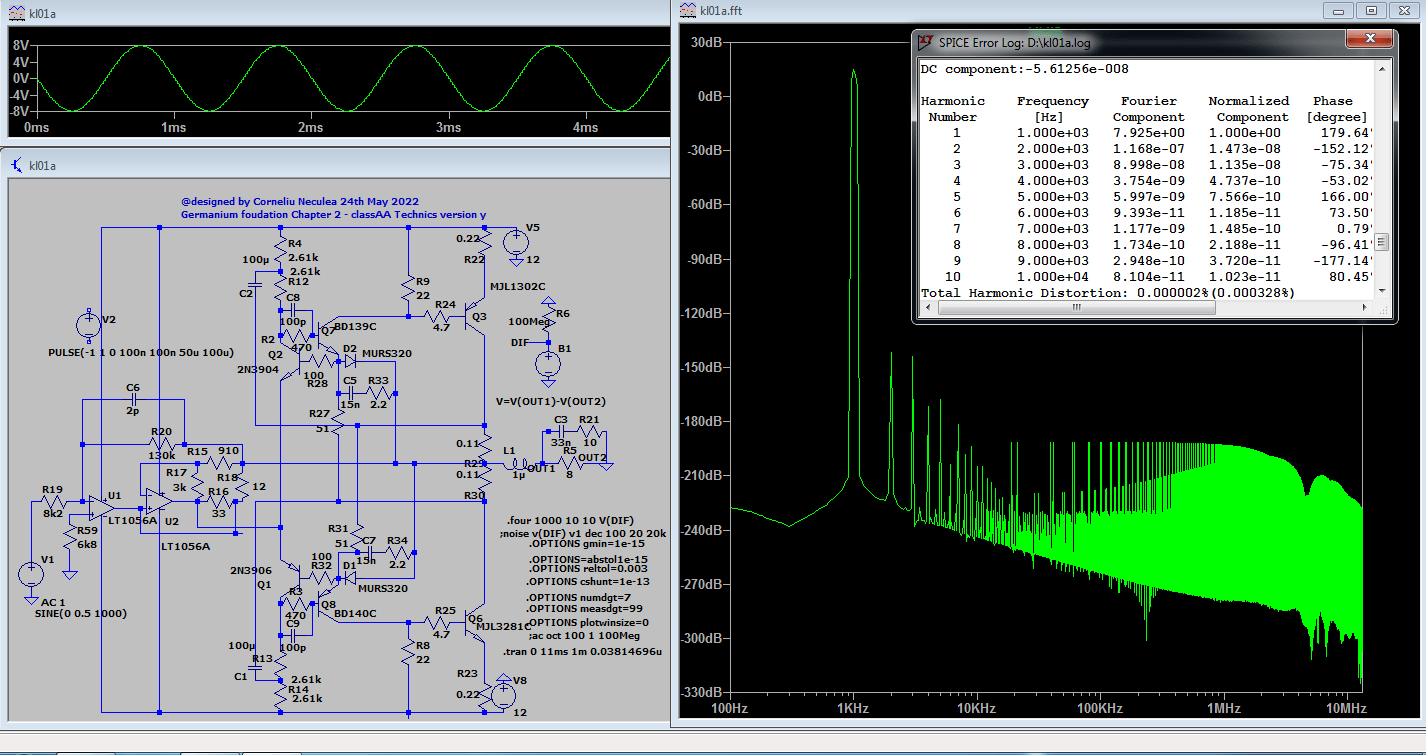Select the Q6 MJL3281C transistor
The image size is (1426, 755).
pyautogui.click(x=477, y=622)
